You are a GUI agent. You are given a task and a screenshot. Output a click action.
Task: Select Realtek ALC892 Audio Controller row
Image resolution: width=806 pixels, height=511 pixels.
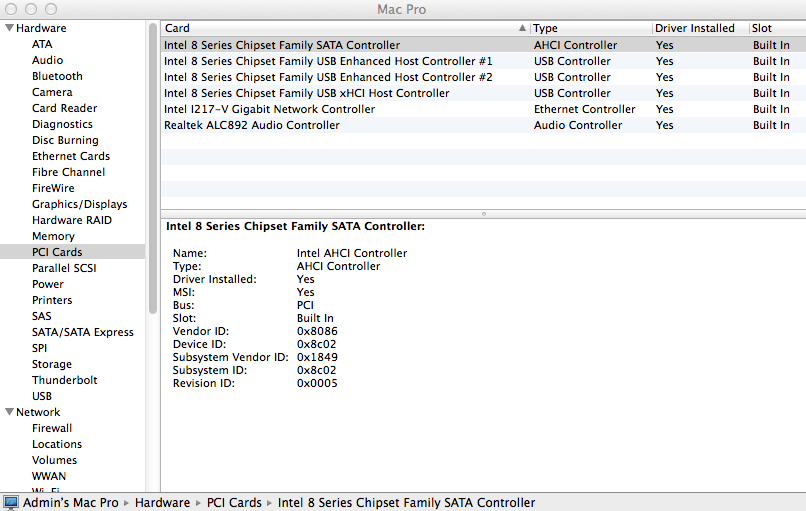click(x=483, y=124)
